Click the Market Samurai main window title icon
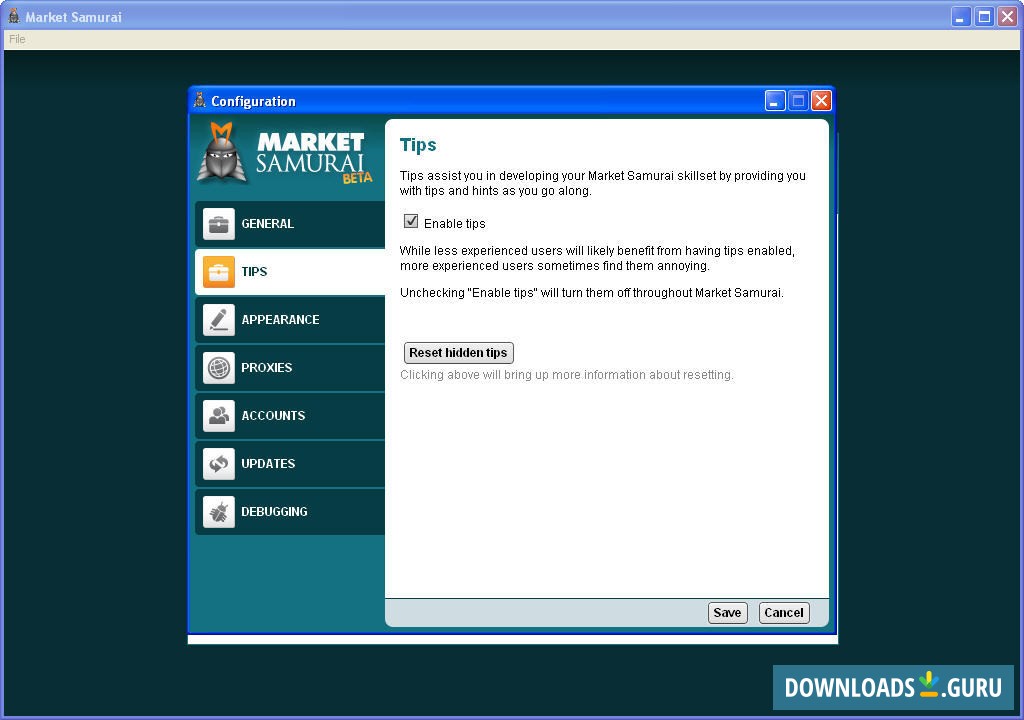The width and height of the screenshot is (1024, 720). point(14,16)
